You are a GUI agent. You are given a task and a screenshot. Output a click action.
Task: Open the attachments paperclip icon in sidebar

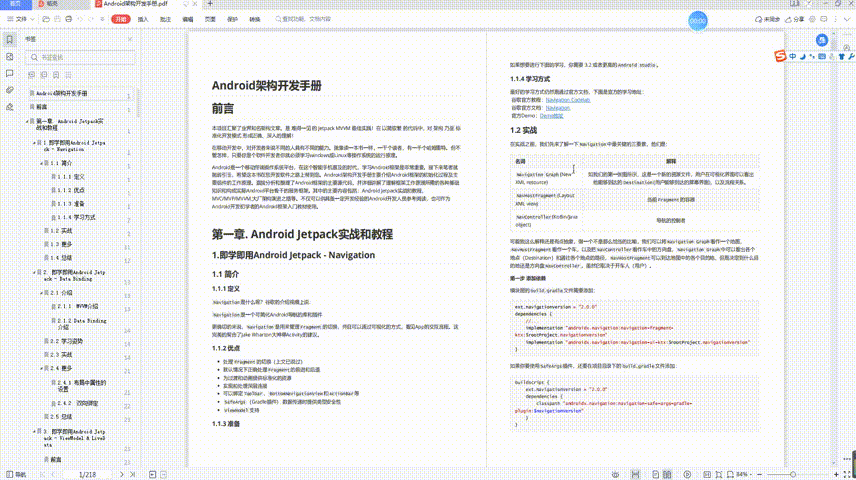9,90
